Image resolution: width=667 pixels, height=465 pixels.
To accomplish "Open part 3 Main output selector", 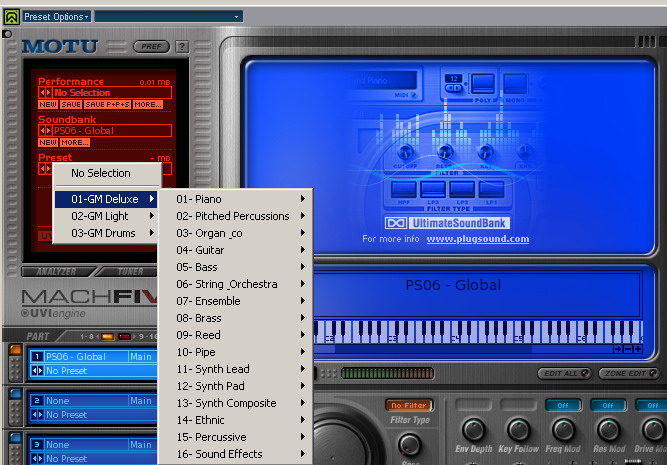I will 143,445.
